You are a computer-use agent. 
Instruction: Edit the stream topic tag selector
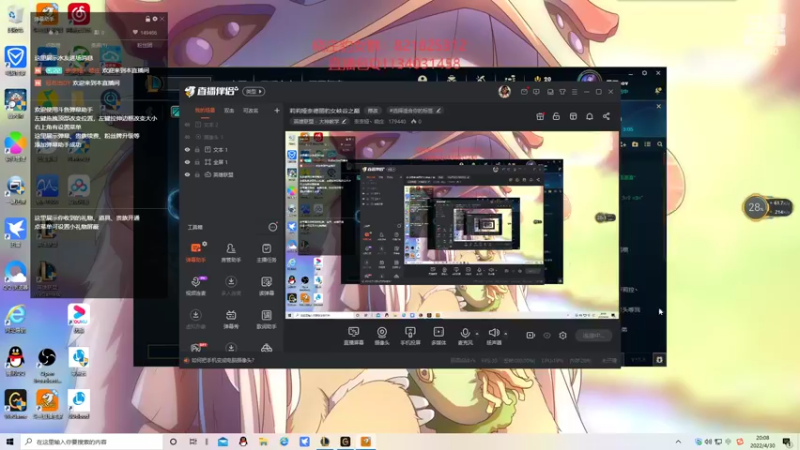(414, 110)
